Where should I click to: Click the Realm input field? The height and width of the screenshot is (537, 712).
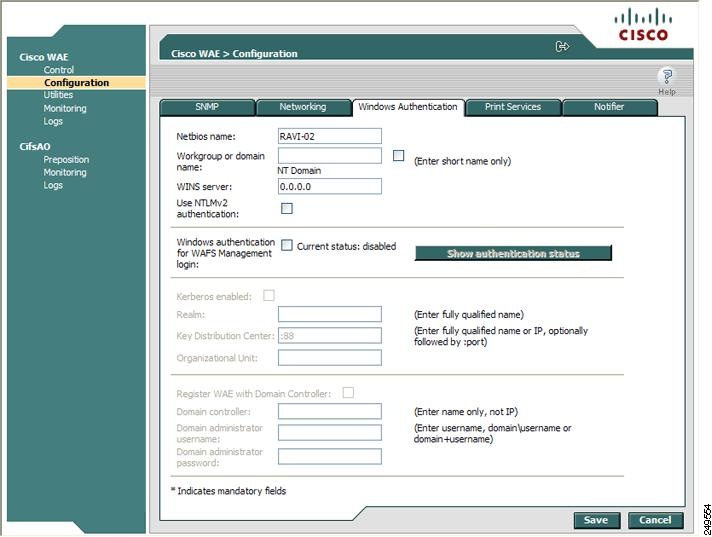pos(330,314)
